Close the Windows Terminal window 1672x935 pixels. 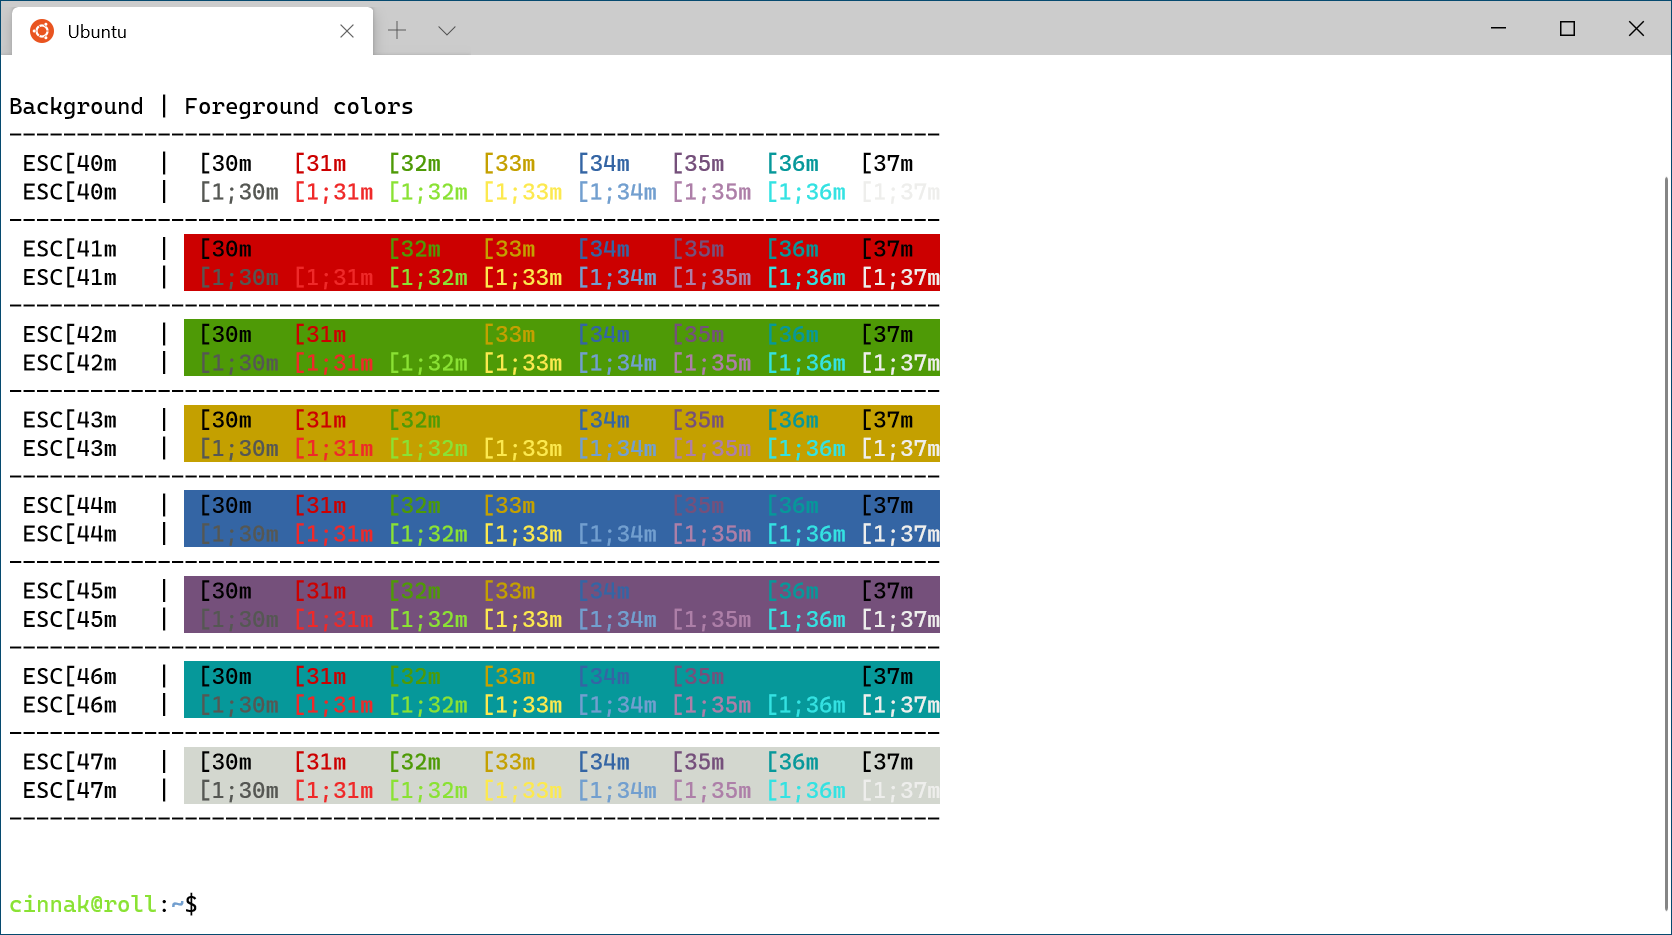click(1636, 28)
